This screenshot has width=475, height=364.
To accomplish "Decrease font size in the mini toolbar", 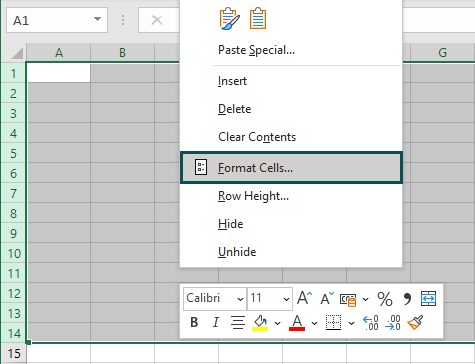I will tap(327, 298).
